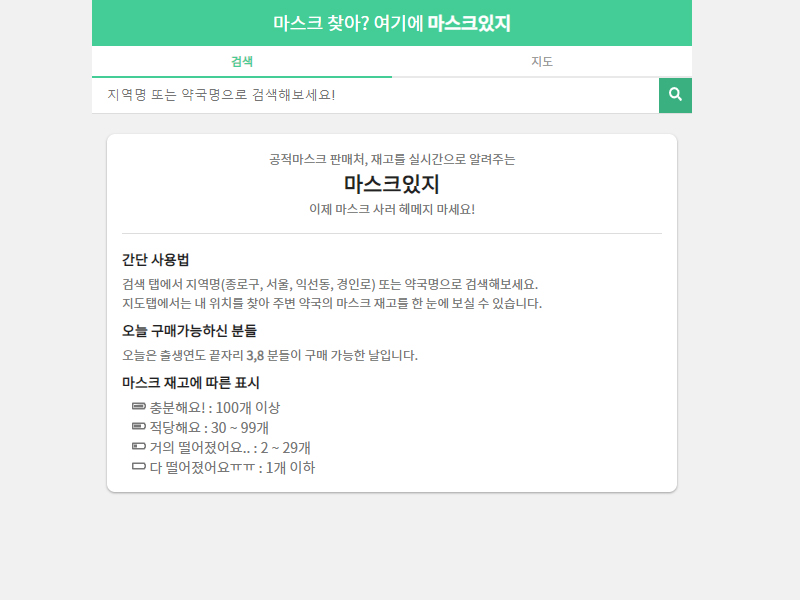This screenshot has height=600, width=800.
Task: Switch to the 지도 tab
Action: coord(542,62)
